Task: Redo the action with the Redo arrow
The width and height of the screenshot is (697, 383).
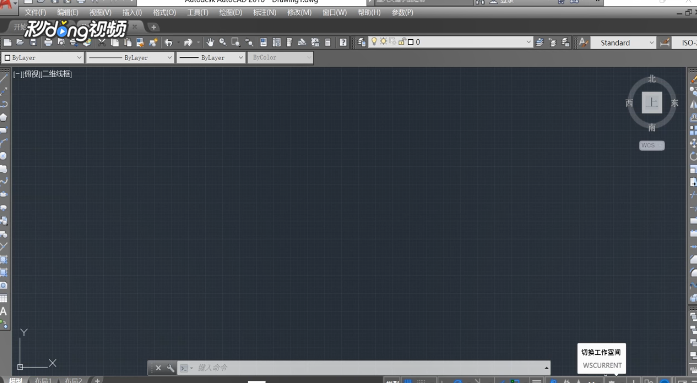Action: 188,42
